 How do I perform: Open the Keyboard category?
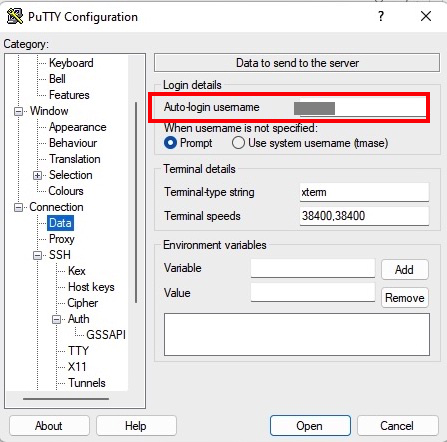[x=71, y=63]
